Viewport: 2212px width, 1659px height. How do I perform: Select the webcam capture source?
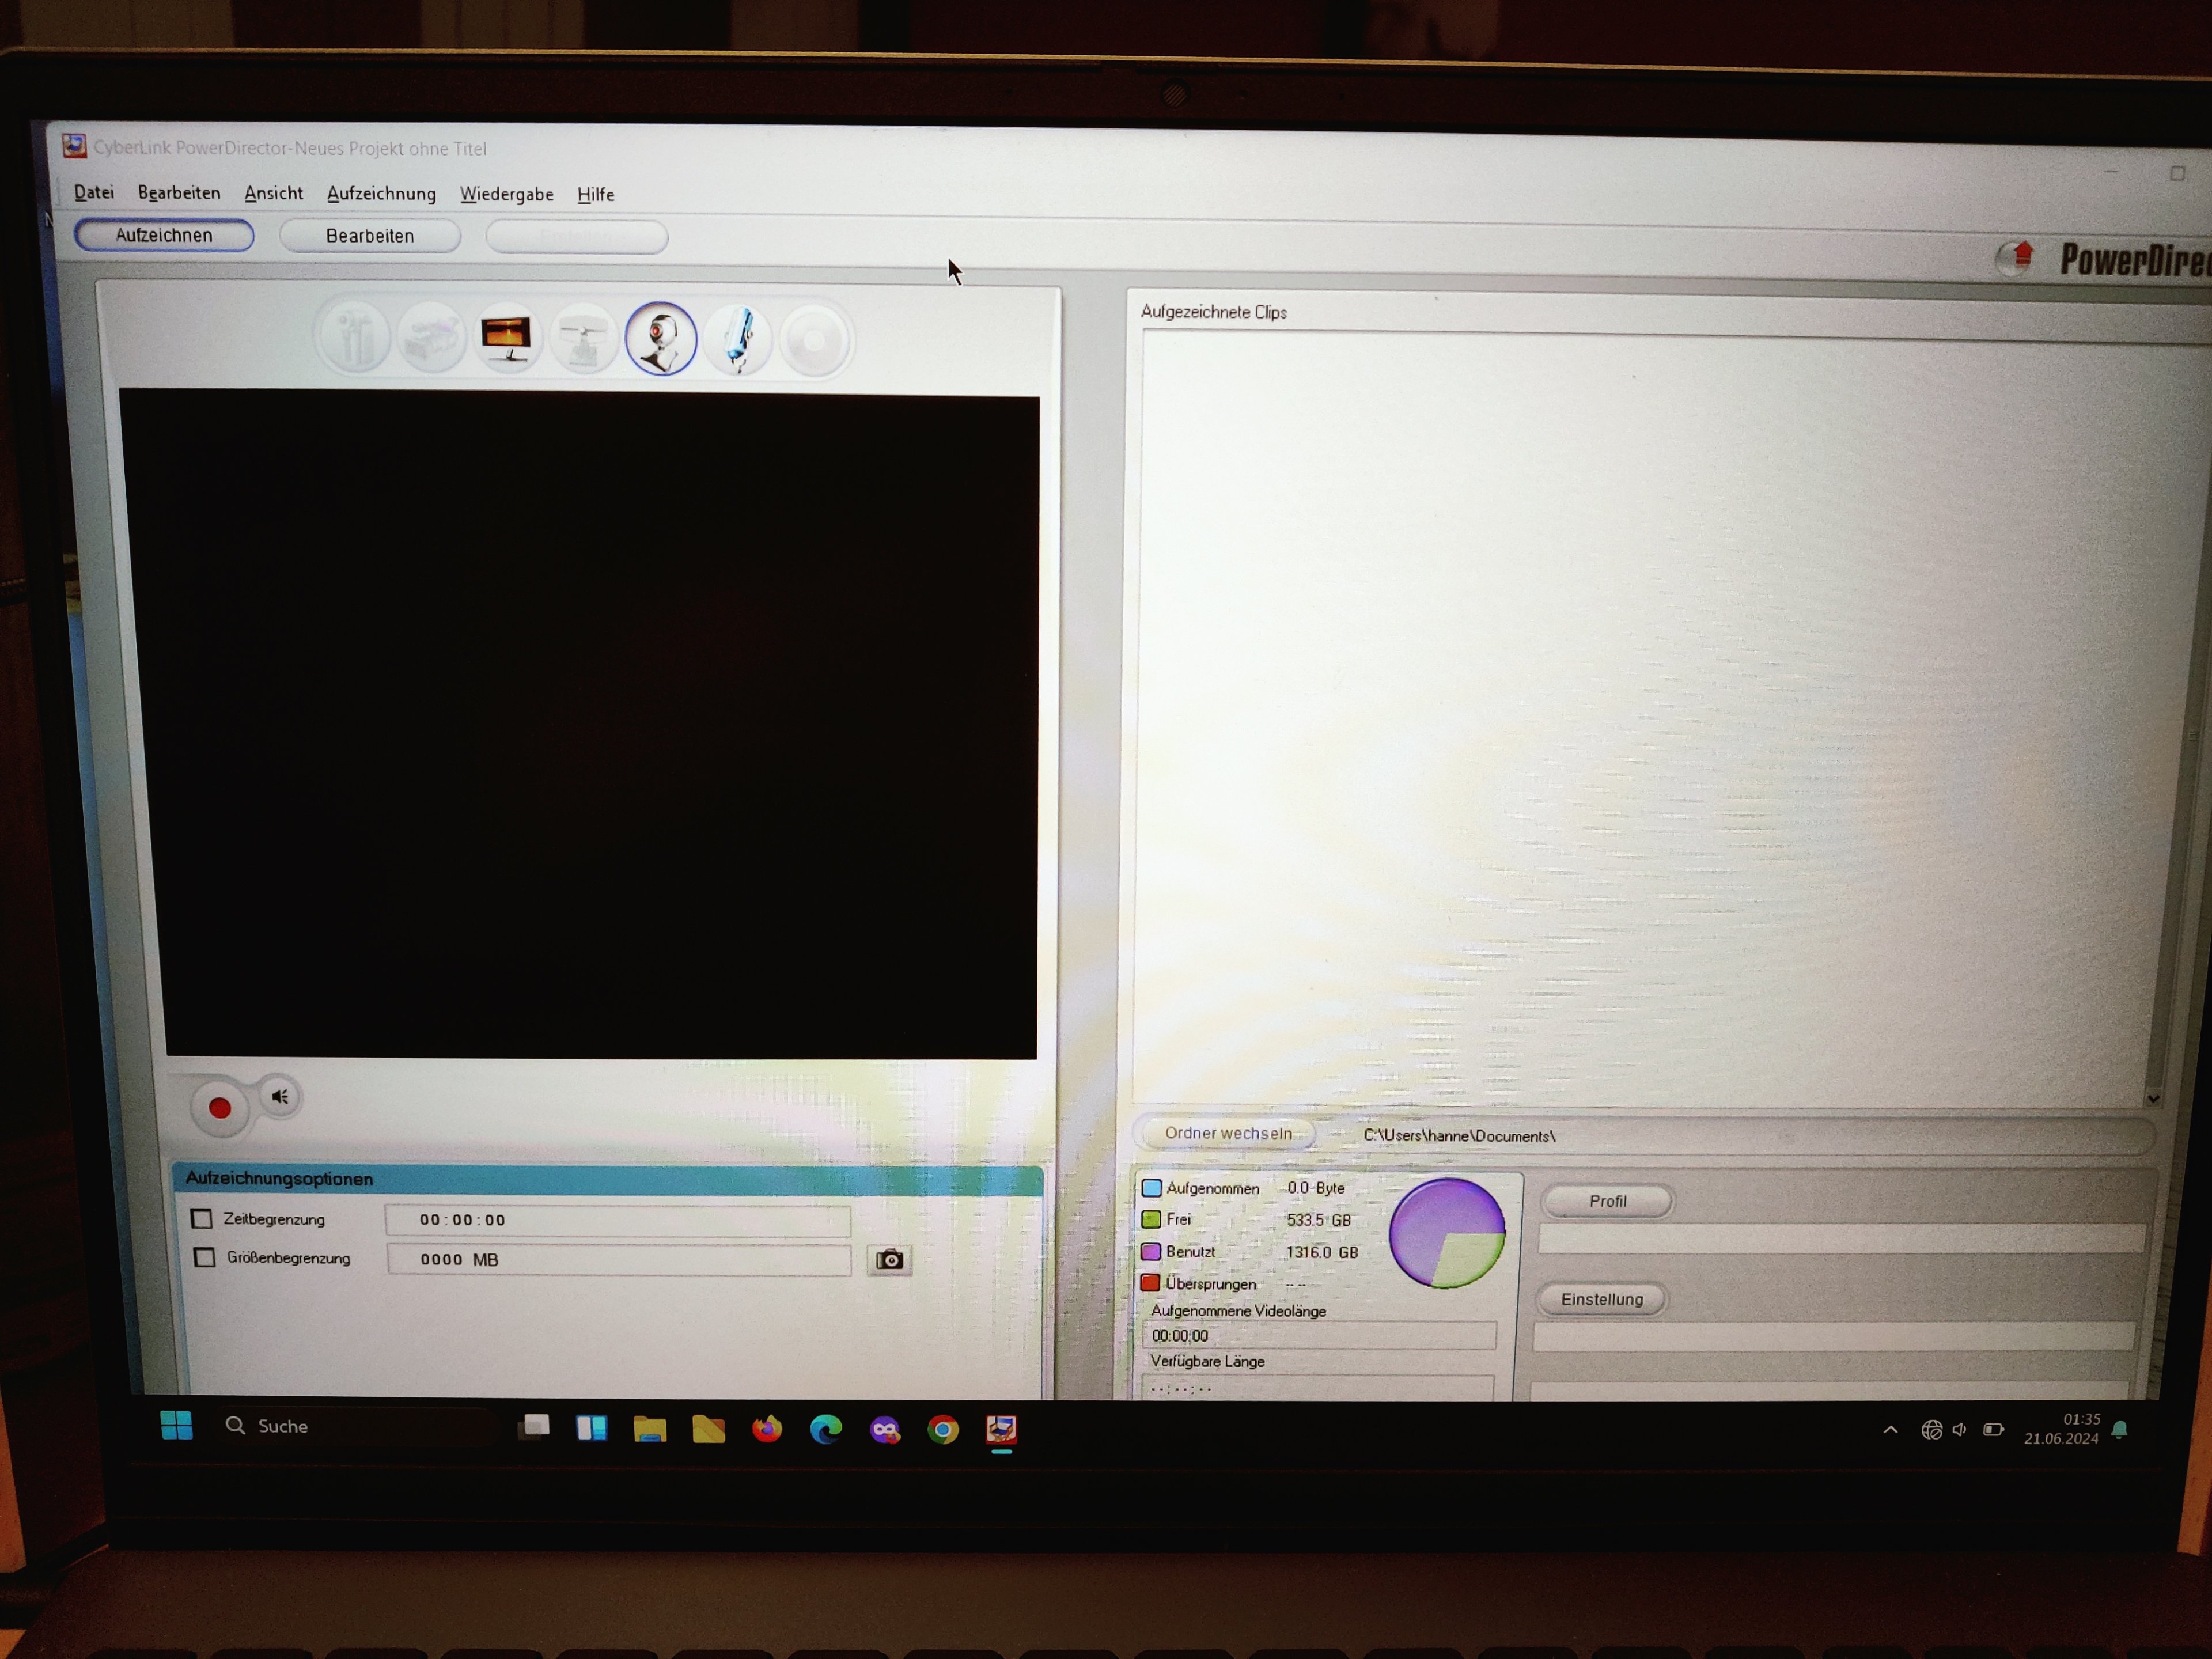tap(660, 340)
